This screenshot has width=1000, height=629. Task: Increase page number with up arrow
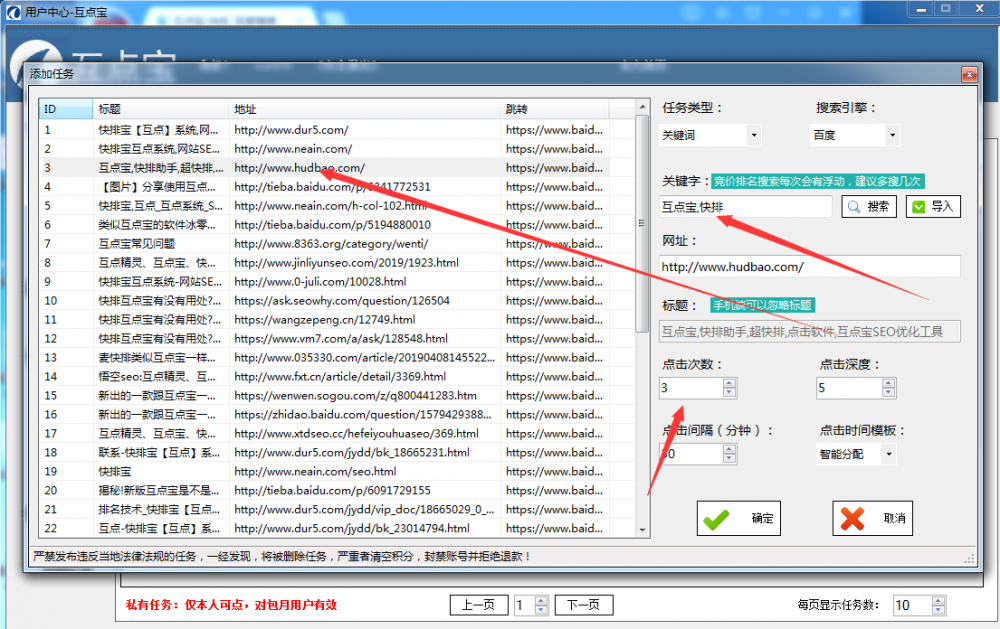point(541,600)
